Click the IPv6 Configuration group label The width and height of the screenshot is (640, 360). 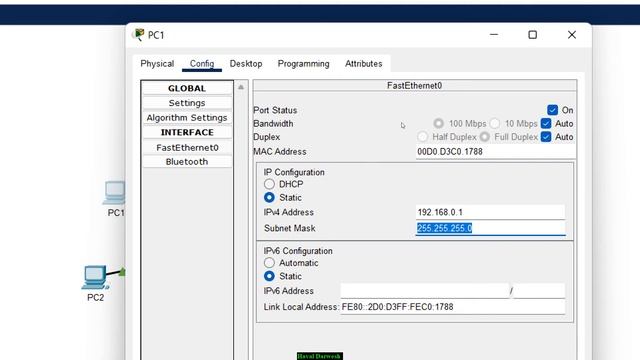point(298,251)
